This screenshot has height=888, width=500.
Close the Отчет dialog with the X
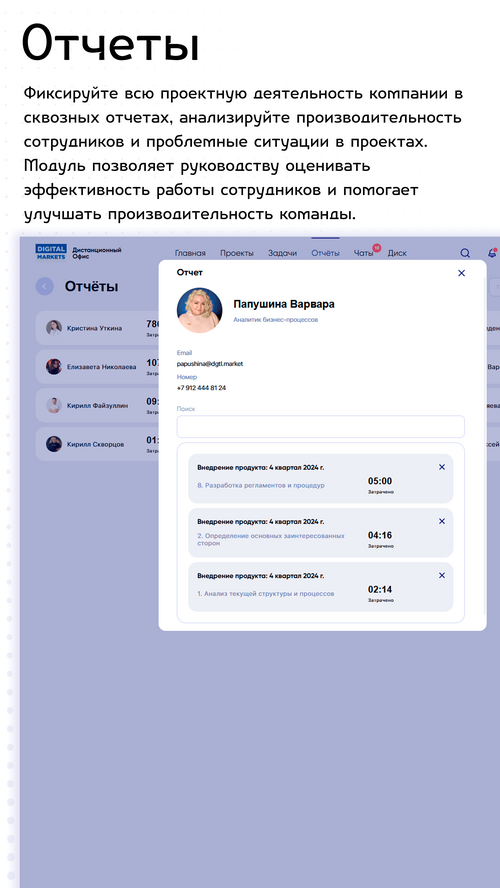[461, 273]
